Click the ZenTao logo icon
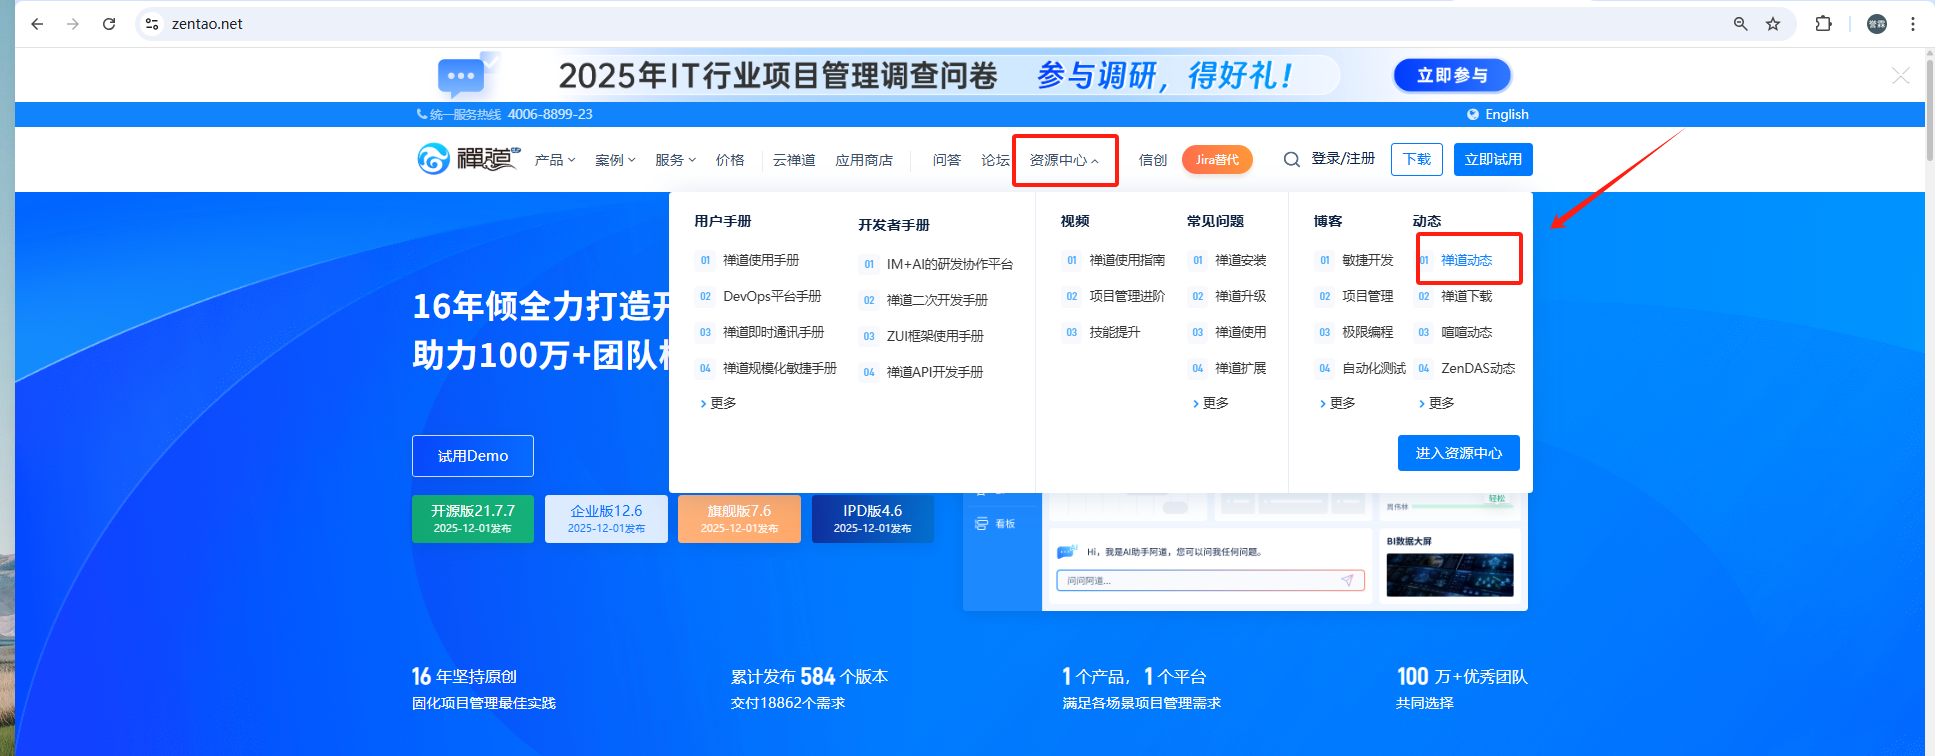The image size is (1935, 756). click(x=433, y=158)
